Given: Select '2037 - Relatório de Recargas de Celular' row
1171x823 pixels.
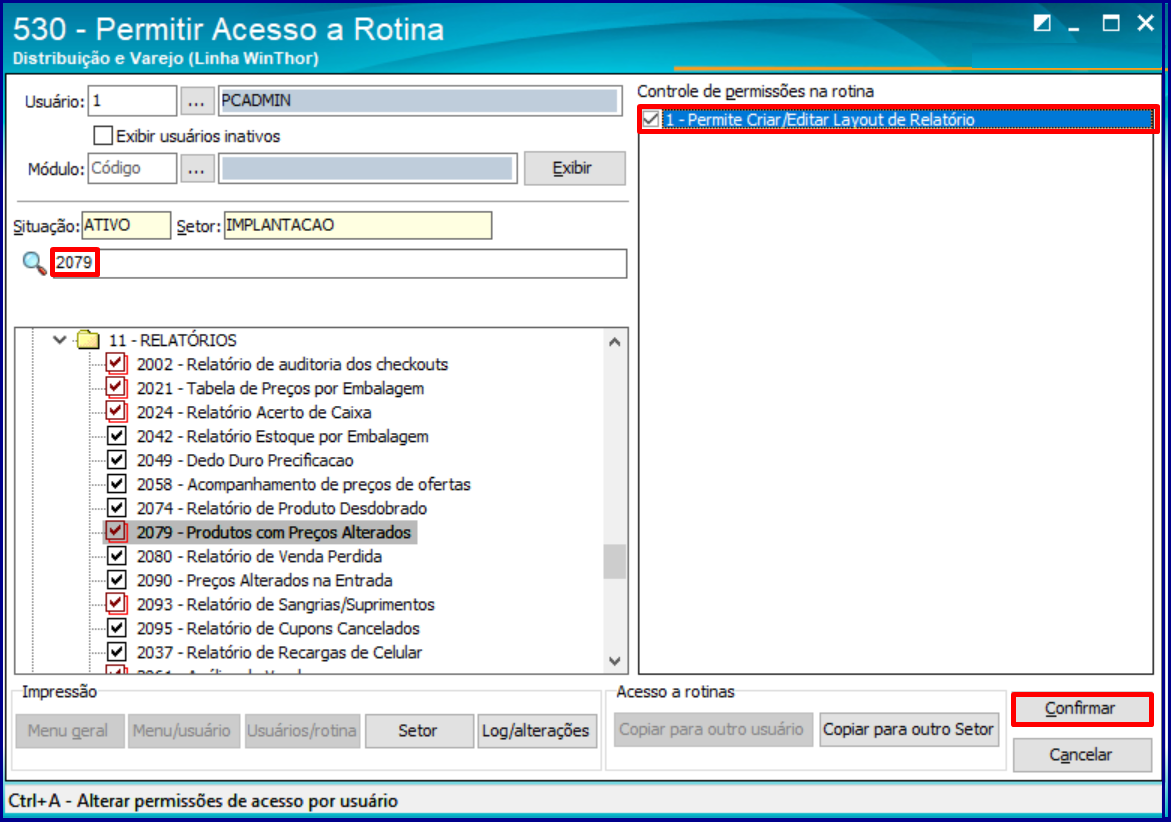Looking at the screenshot, I should [279, 652].
